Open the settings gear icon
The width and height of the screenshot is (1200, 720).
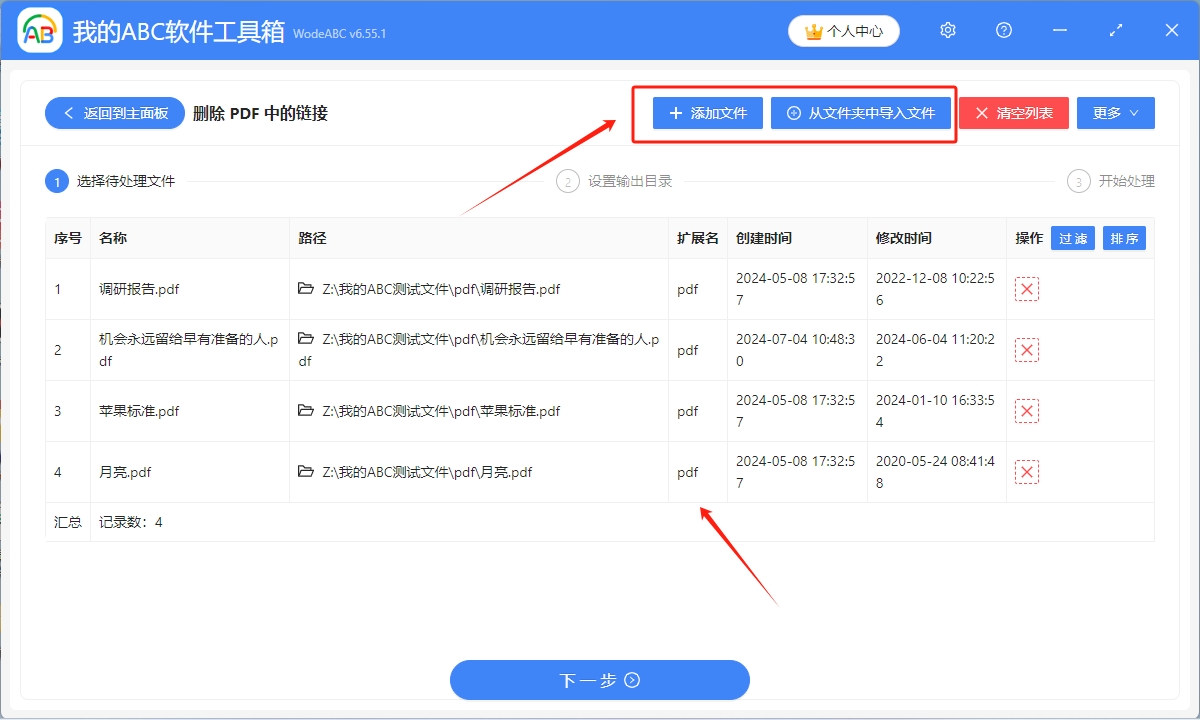coord(947,30)
